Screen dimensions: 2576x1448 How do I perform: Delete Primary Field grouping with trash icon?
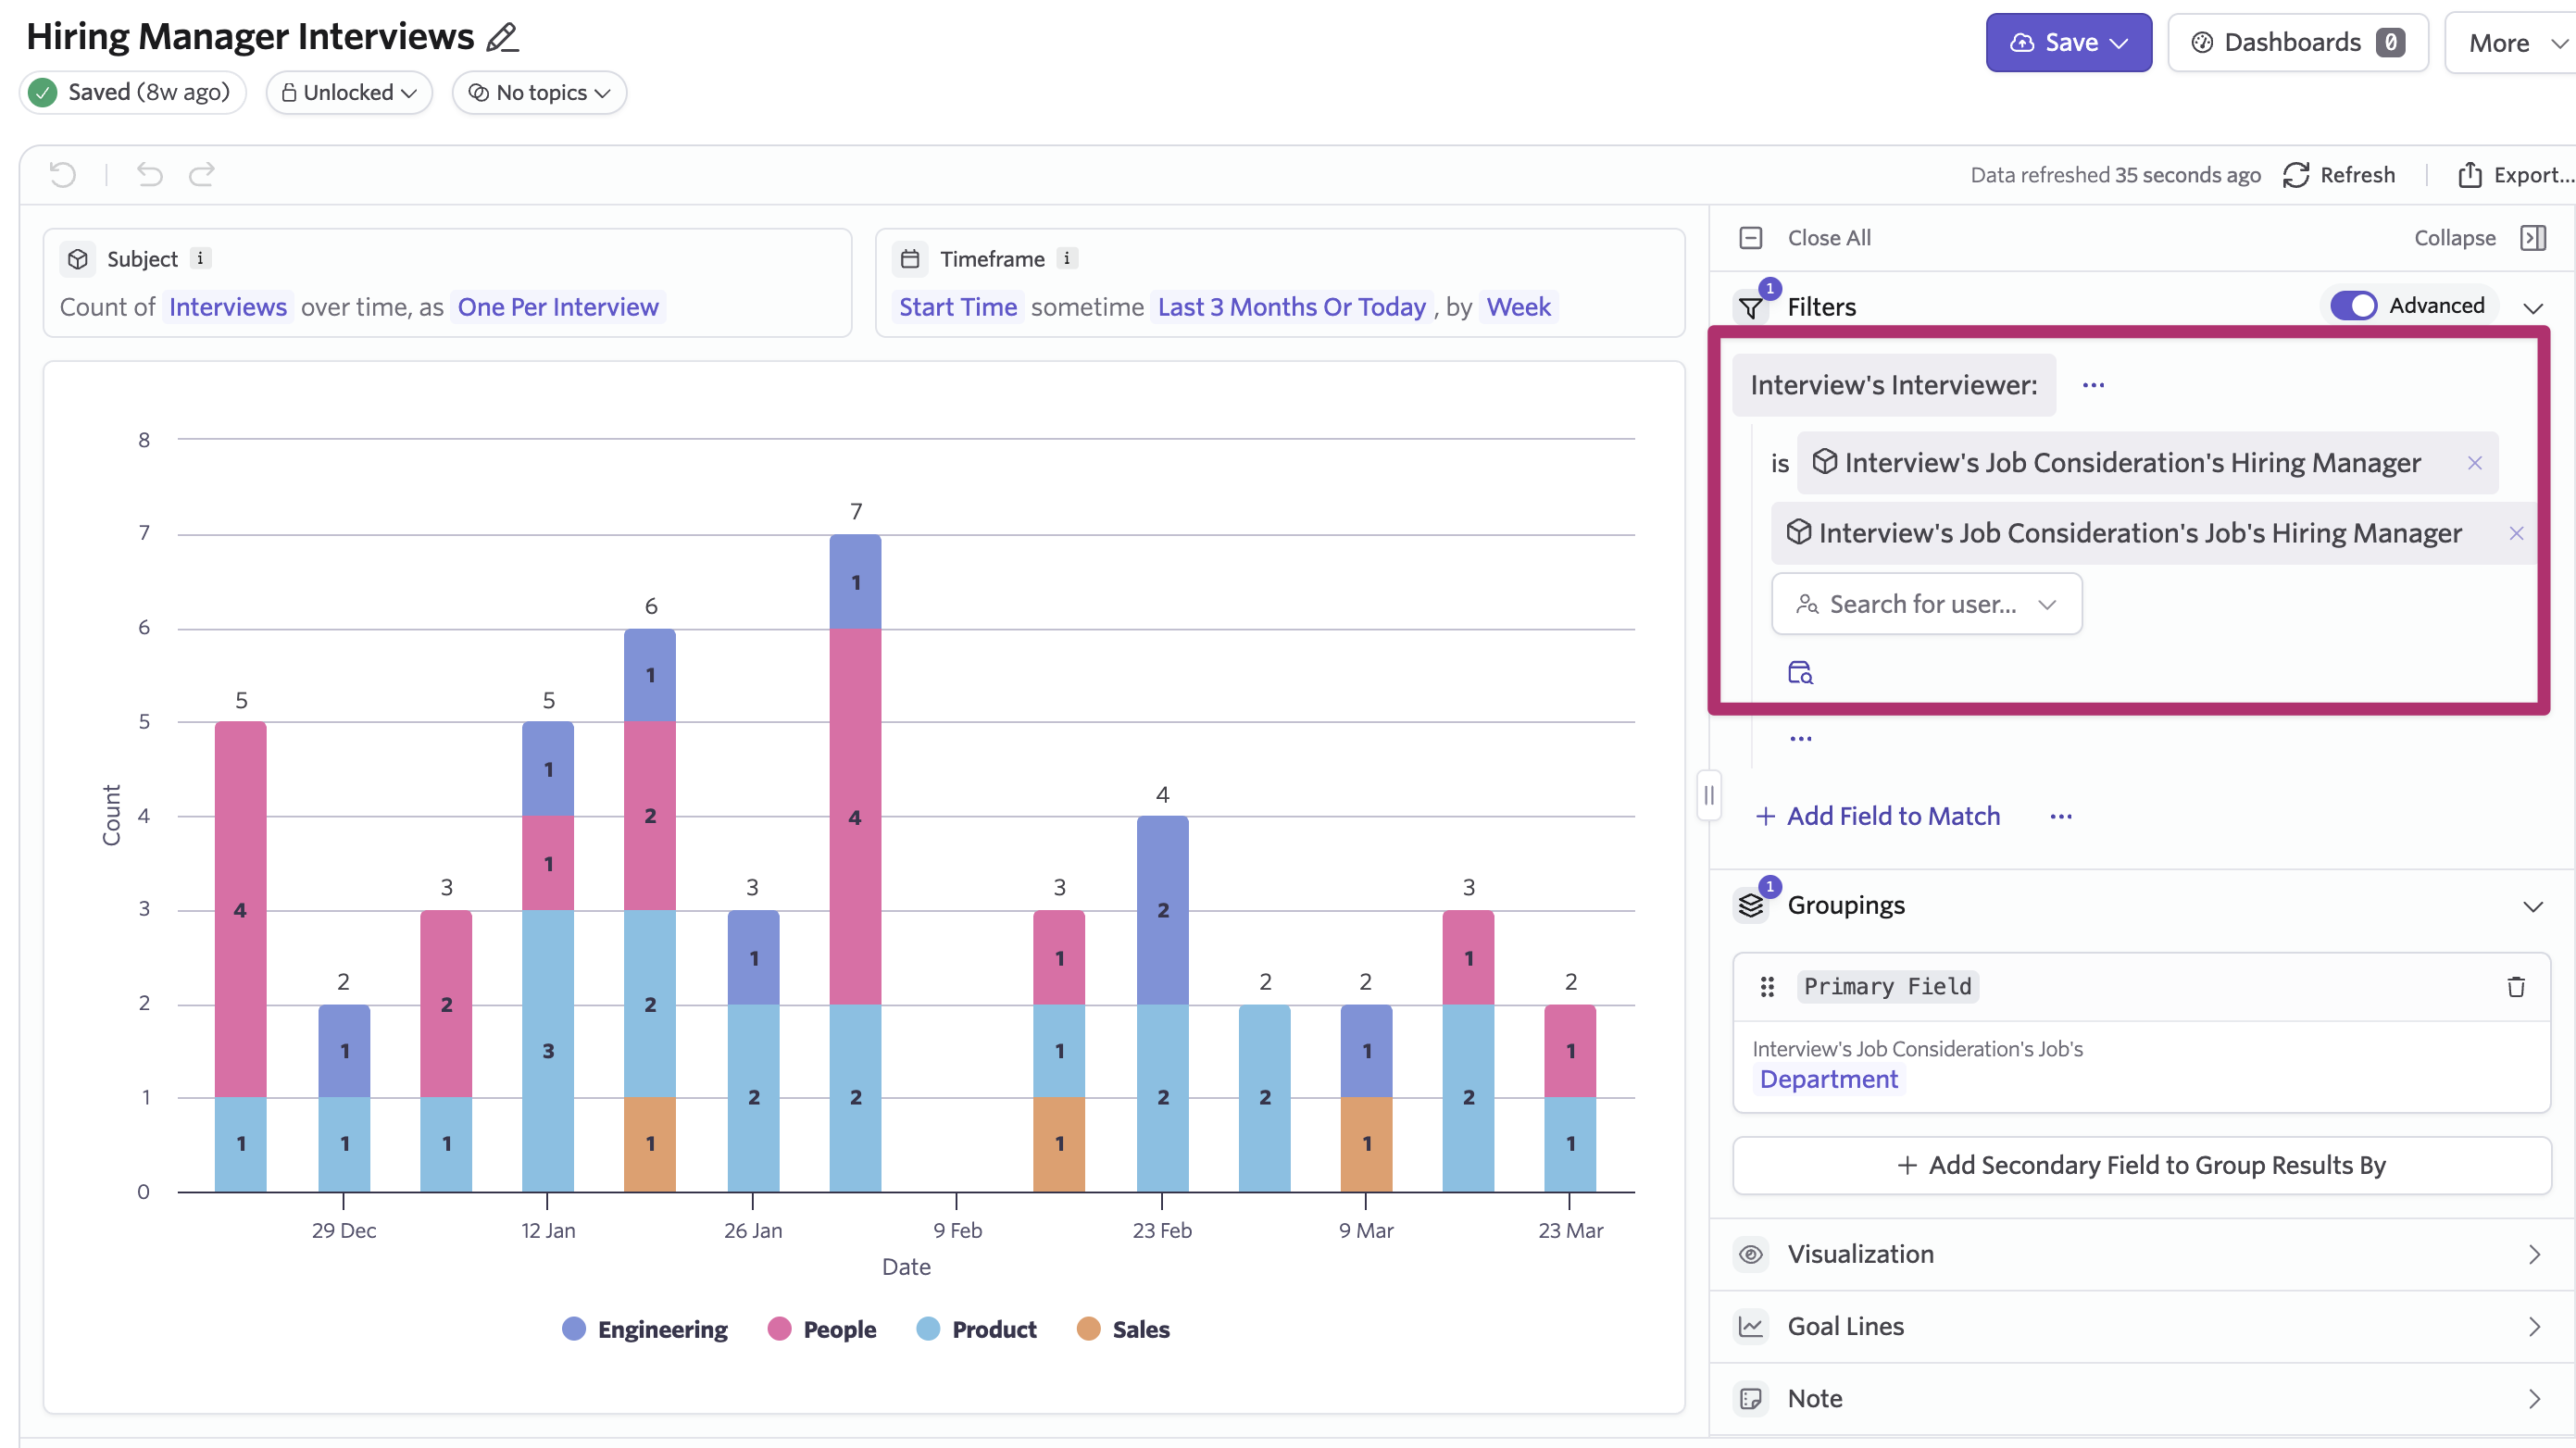point(2516,987)
